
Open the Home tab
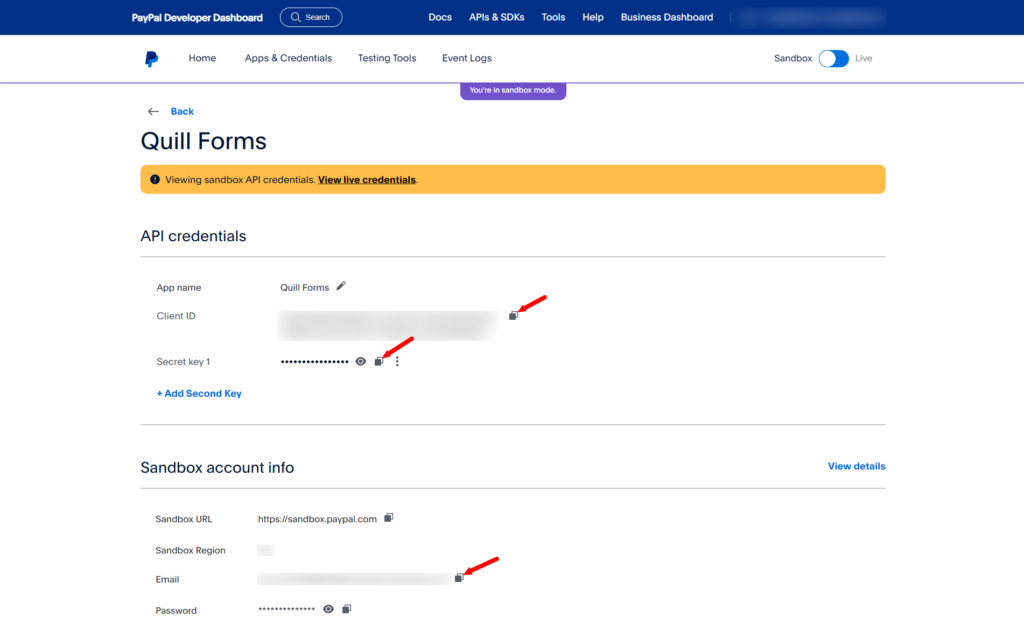[x=202, y=58]
